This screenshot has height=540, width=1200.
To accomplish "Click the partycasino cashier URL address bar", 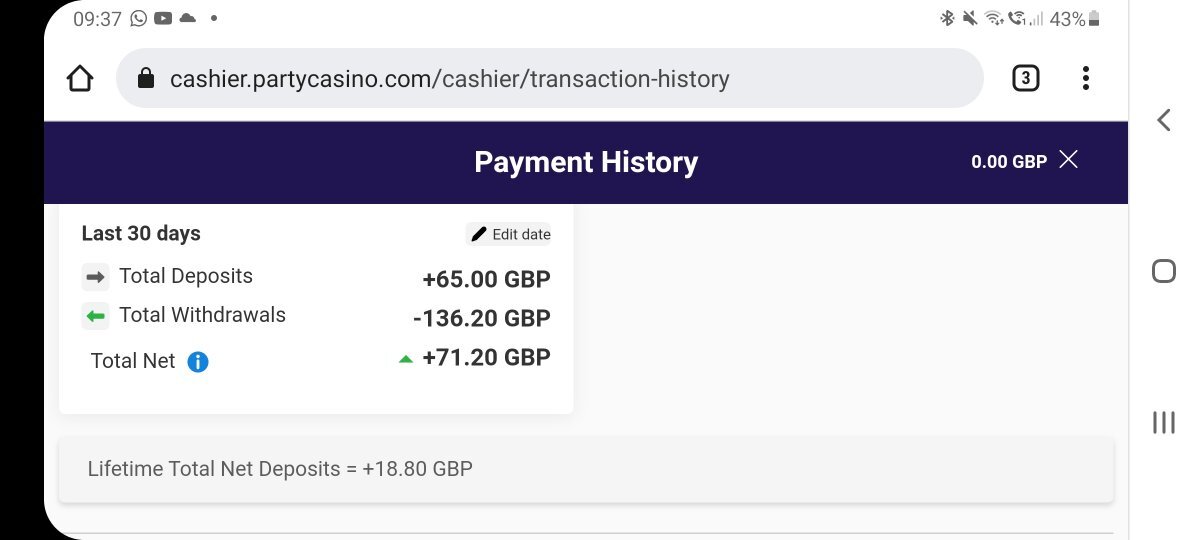I will click(450, 78).
